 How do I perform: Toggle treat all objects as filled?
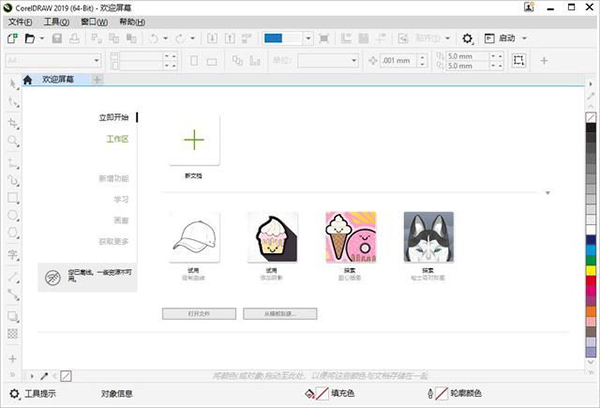pos(518,60)
